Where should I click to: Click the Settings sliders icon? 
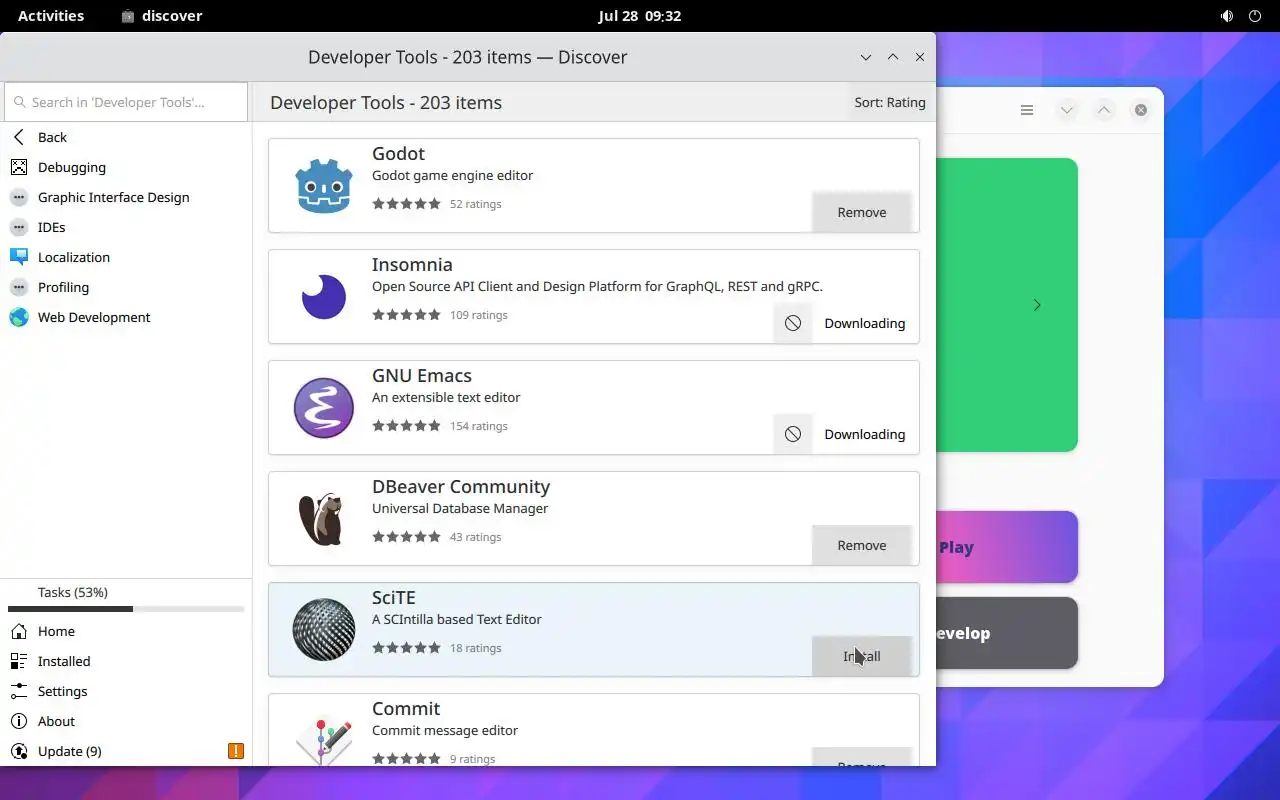19,691
